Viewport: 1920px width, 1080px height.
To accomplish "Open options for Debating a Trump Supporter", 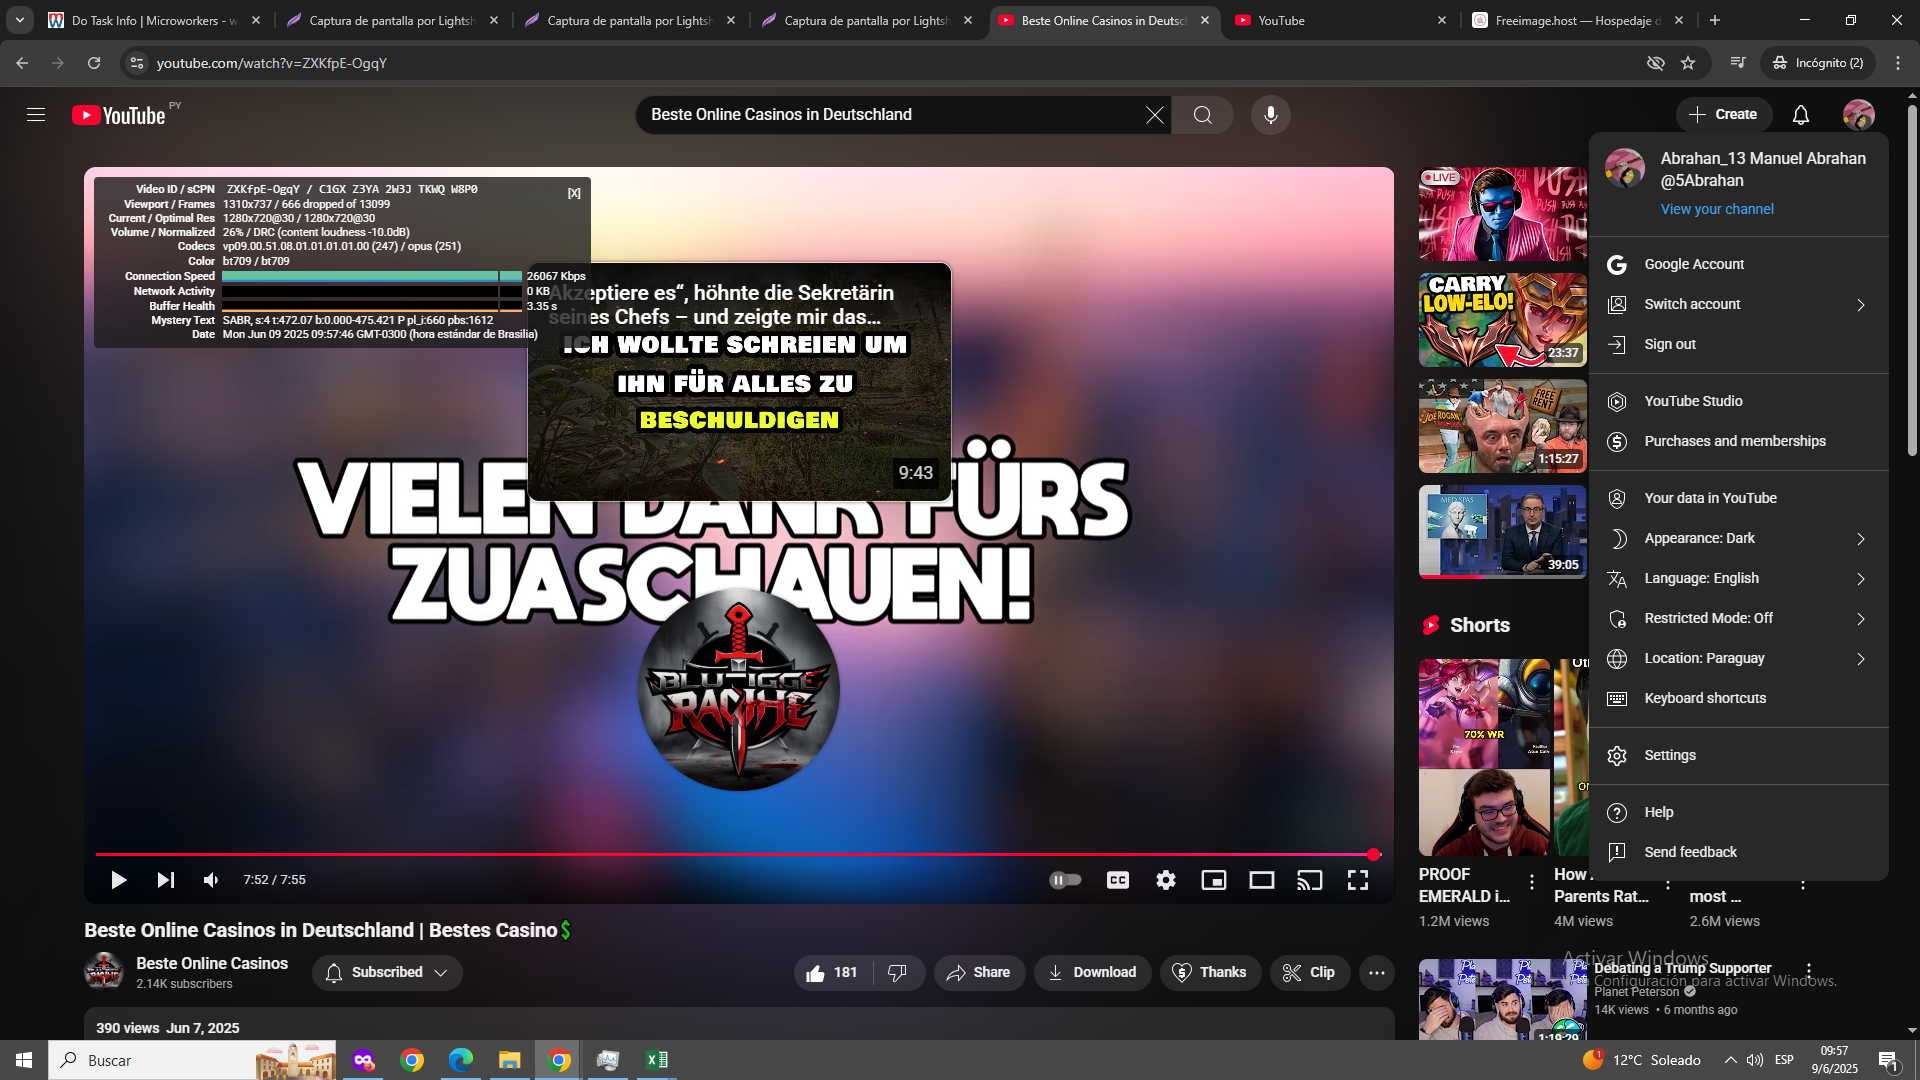I will coord(1808,971).
